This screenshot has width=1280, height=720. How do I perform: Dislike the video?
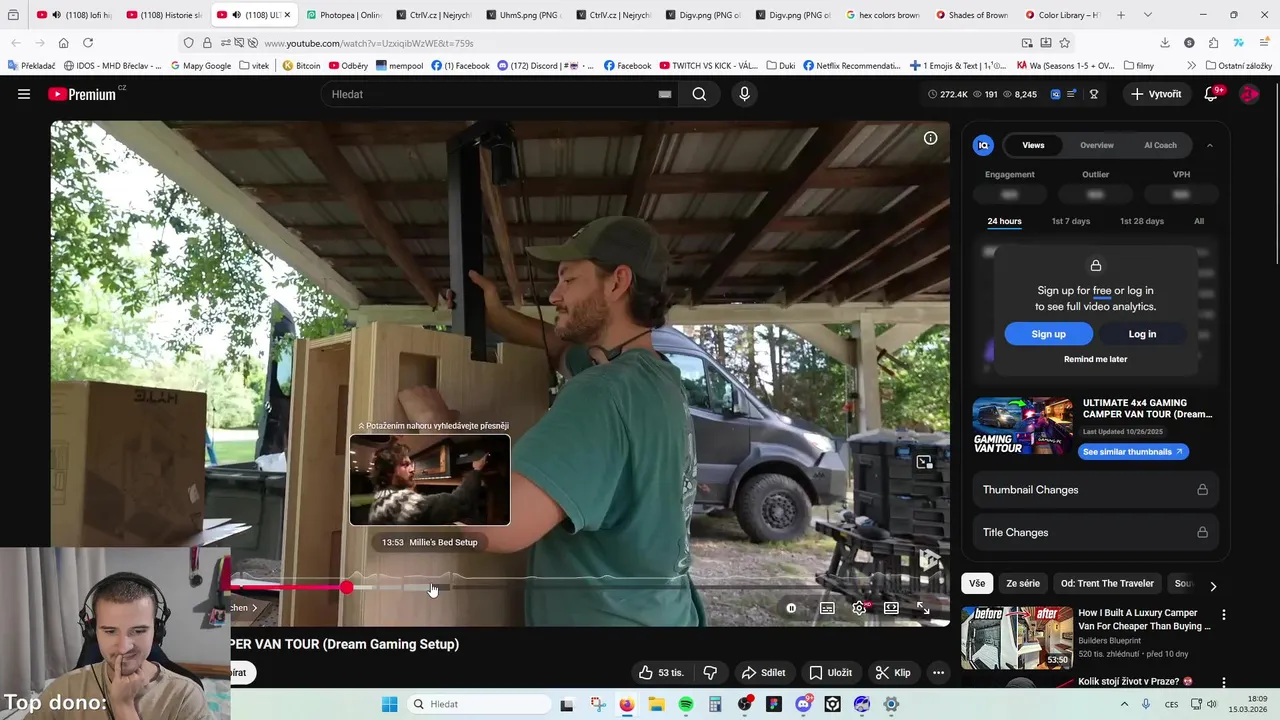pyautogui.click(x=710, y=673)
